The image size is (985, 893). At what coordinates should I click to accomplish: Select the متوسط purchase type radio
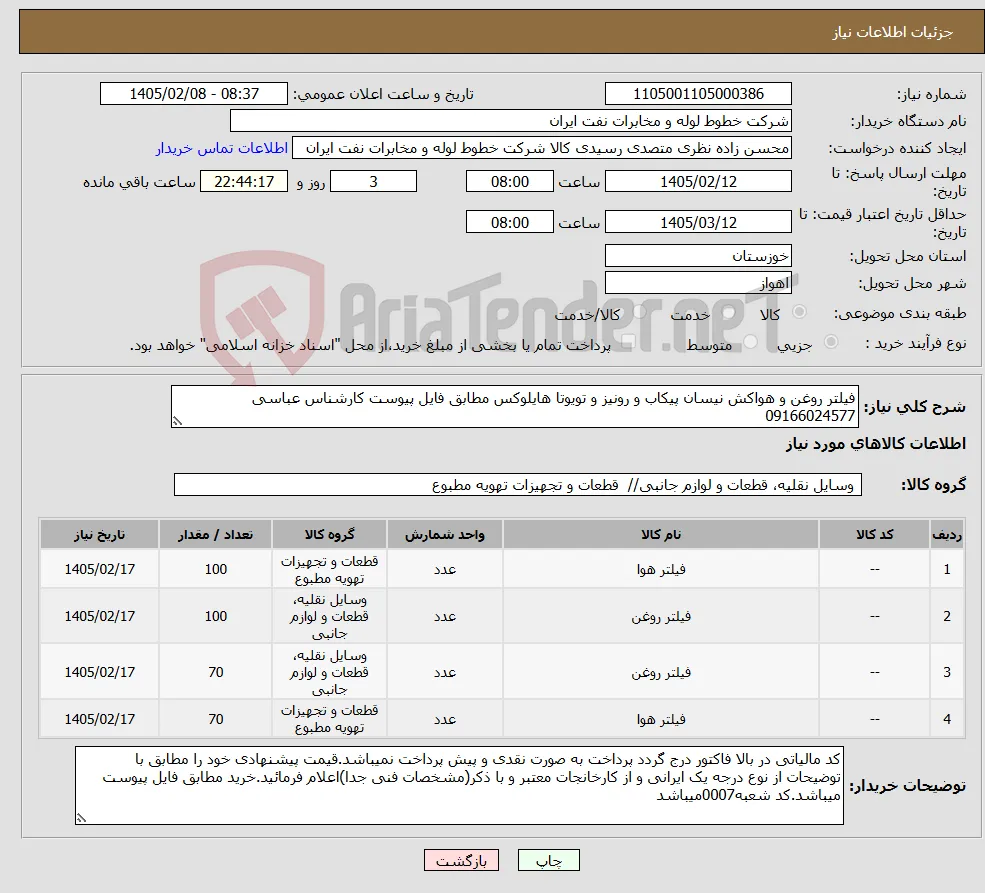pos(750,342)
